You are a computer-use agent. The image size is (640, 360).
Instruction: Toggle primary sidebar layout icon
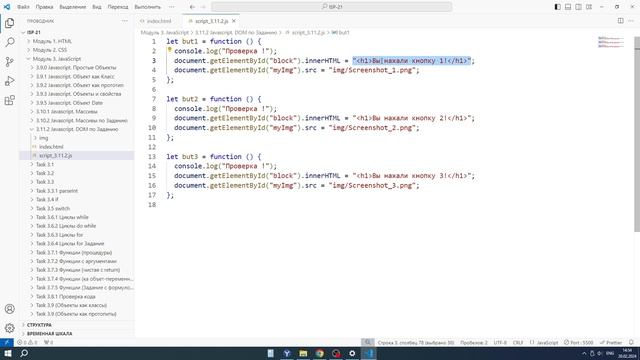tap(558, 7)
